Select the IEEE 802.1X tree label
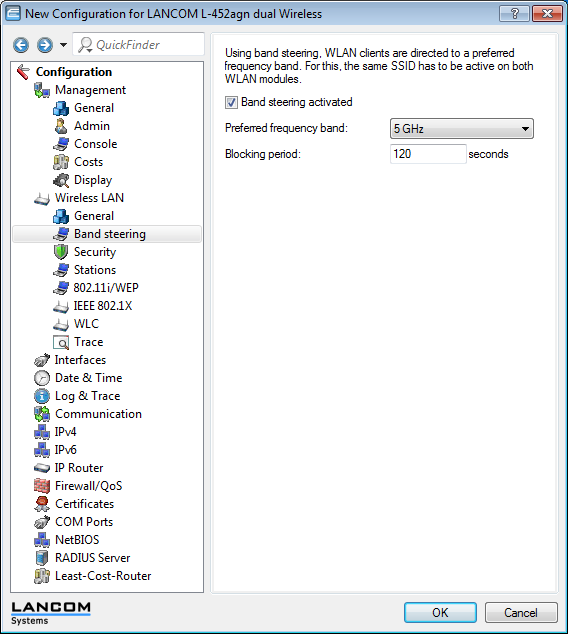 (103, 306)
